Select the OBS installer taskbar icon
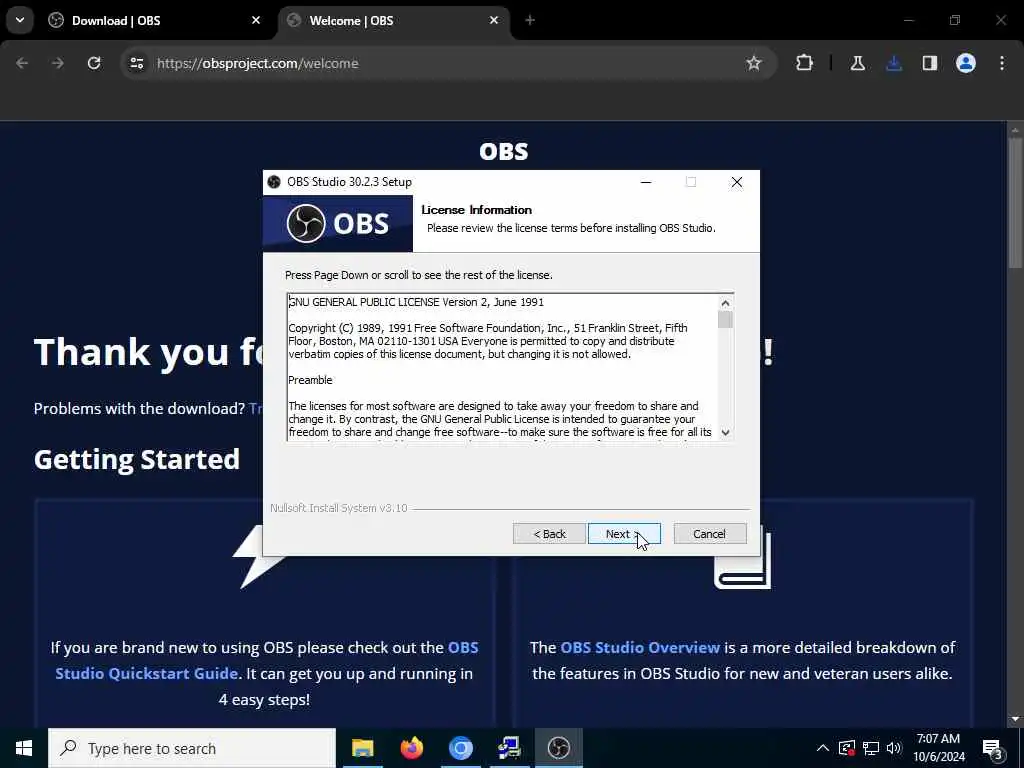The image size is (1024, 768). click(558, 748)
